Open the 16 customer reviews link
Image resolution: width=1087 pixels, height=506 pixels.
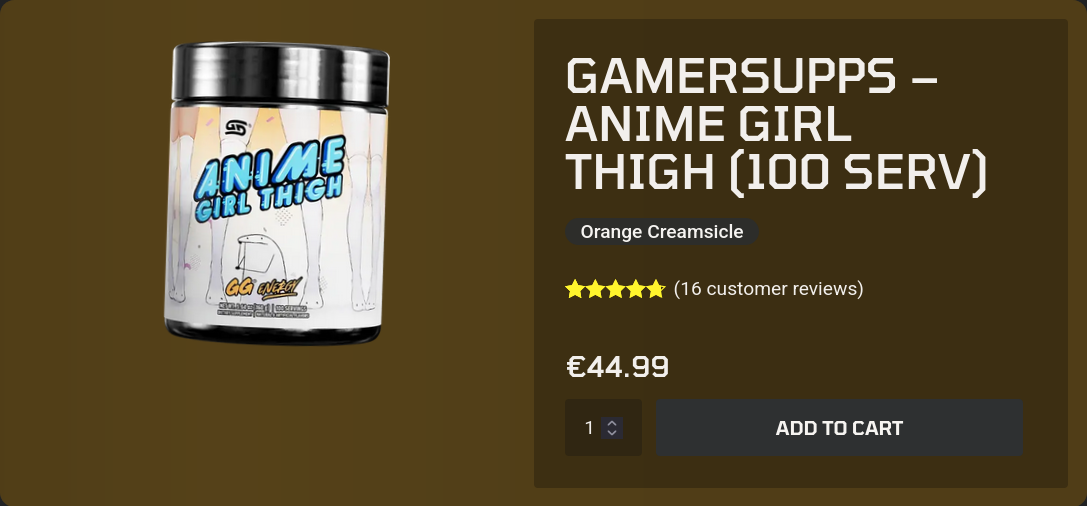pos(768,288)
